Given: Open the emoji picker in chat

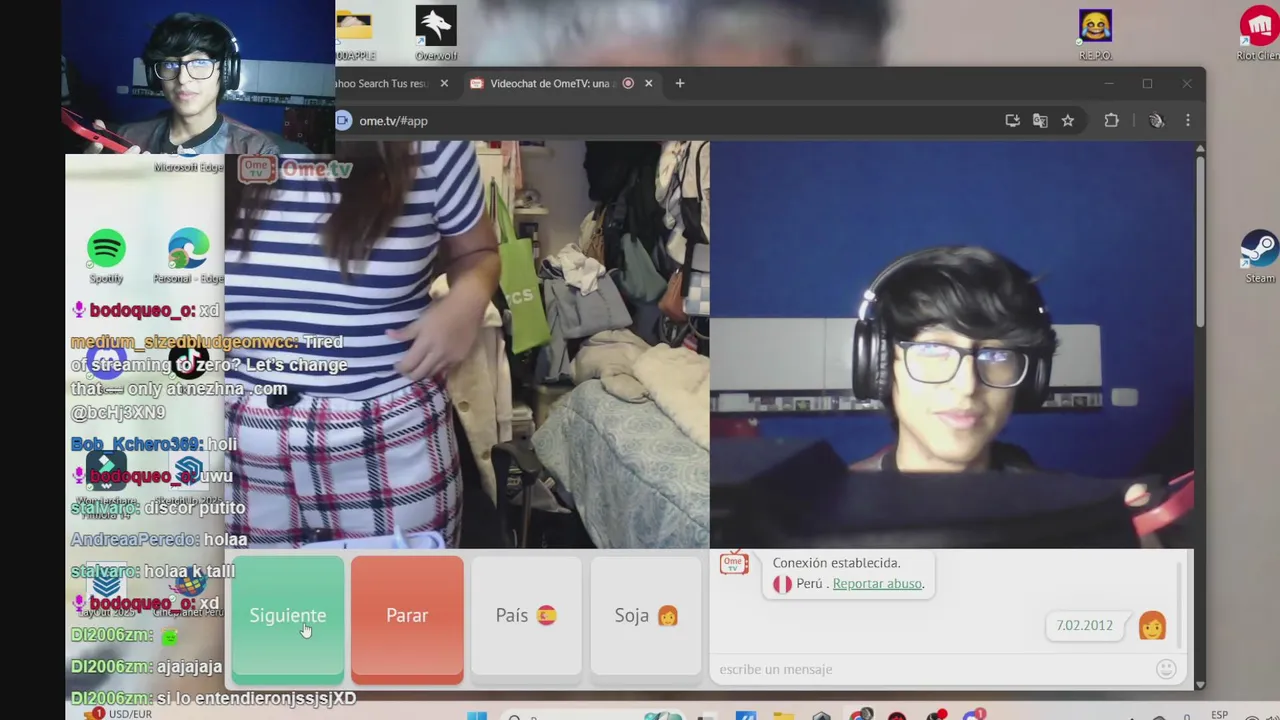Looking at the screenshot, I should click(1166, 669).
